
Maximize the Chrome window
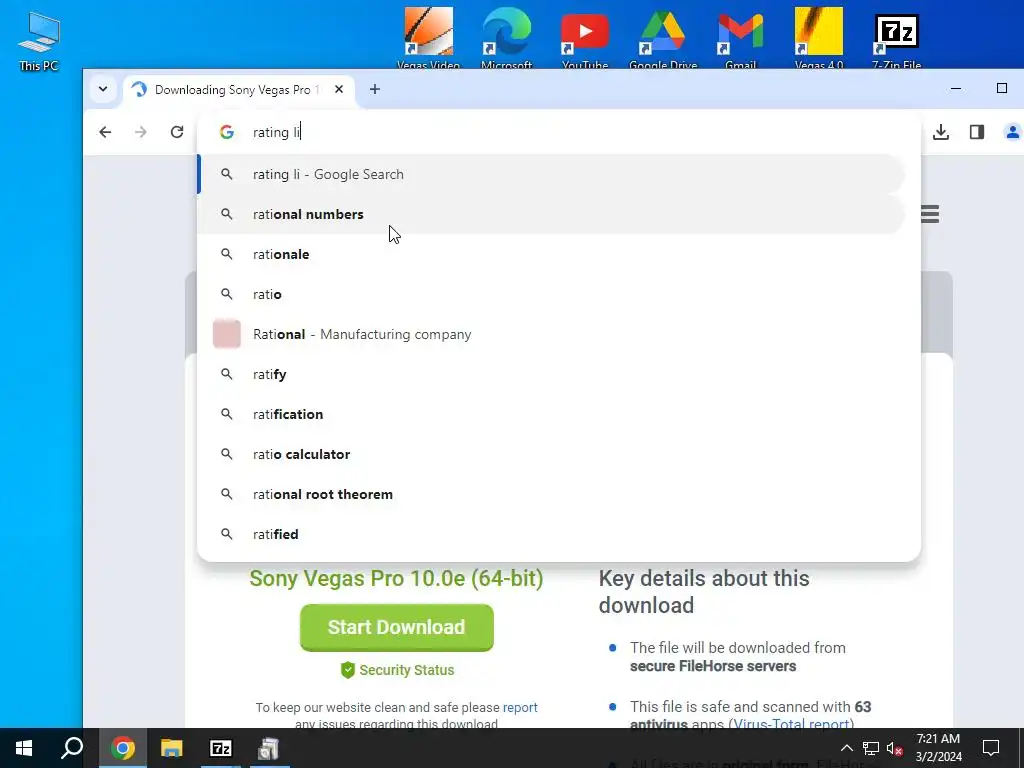point(1002,89)
